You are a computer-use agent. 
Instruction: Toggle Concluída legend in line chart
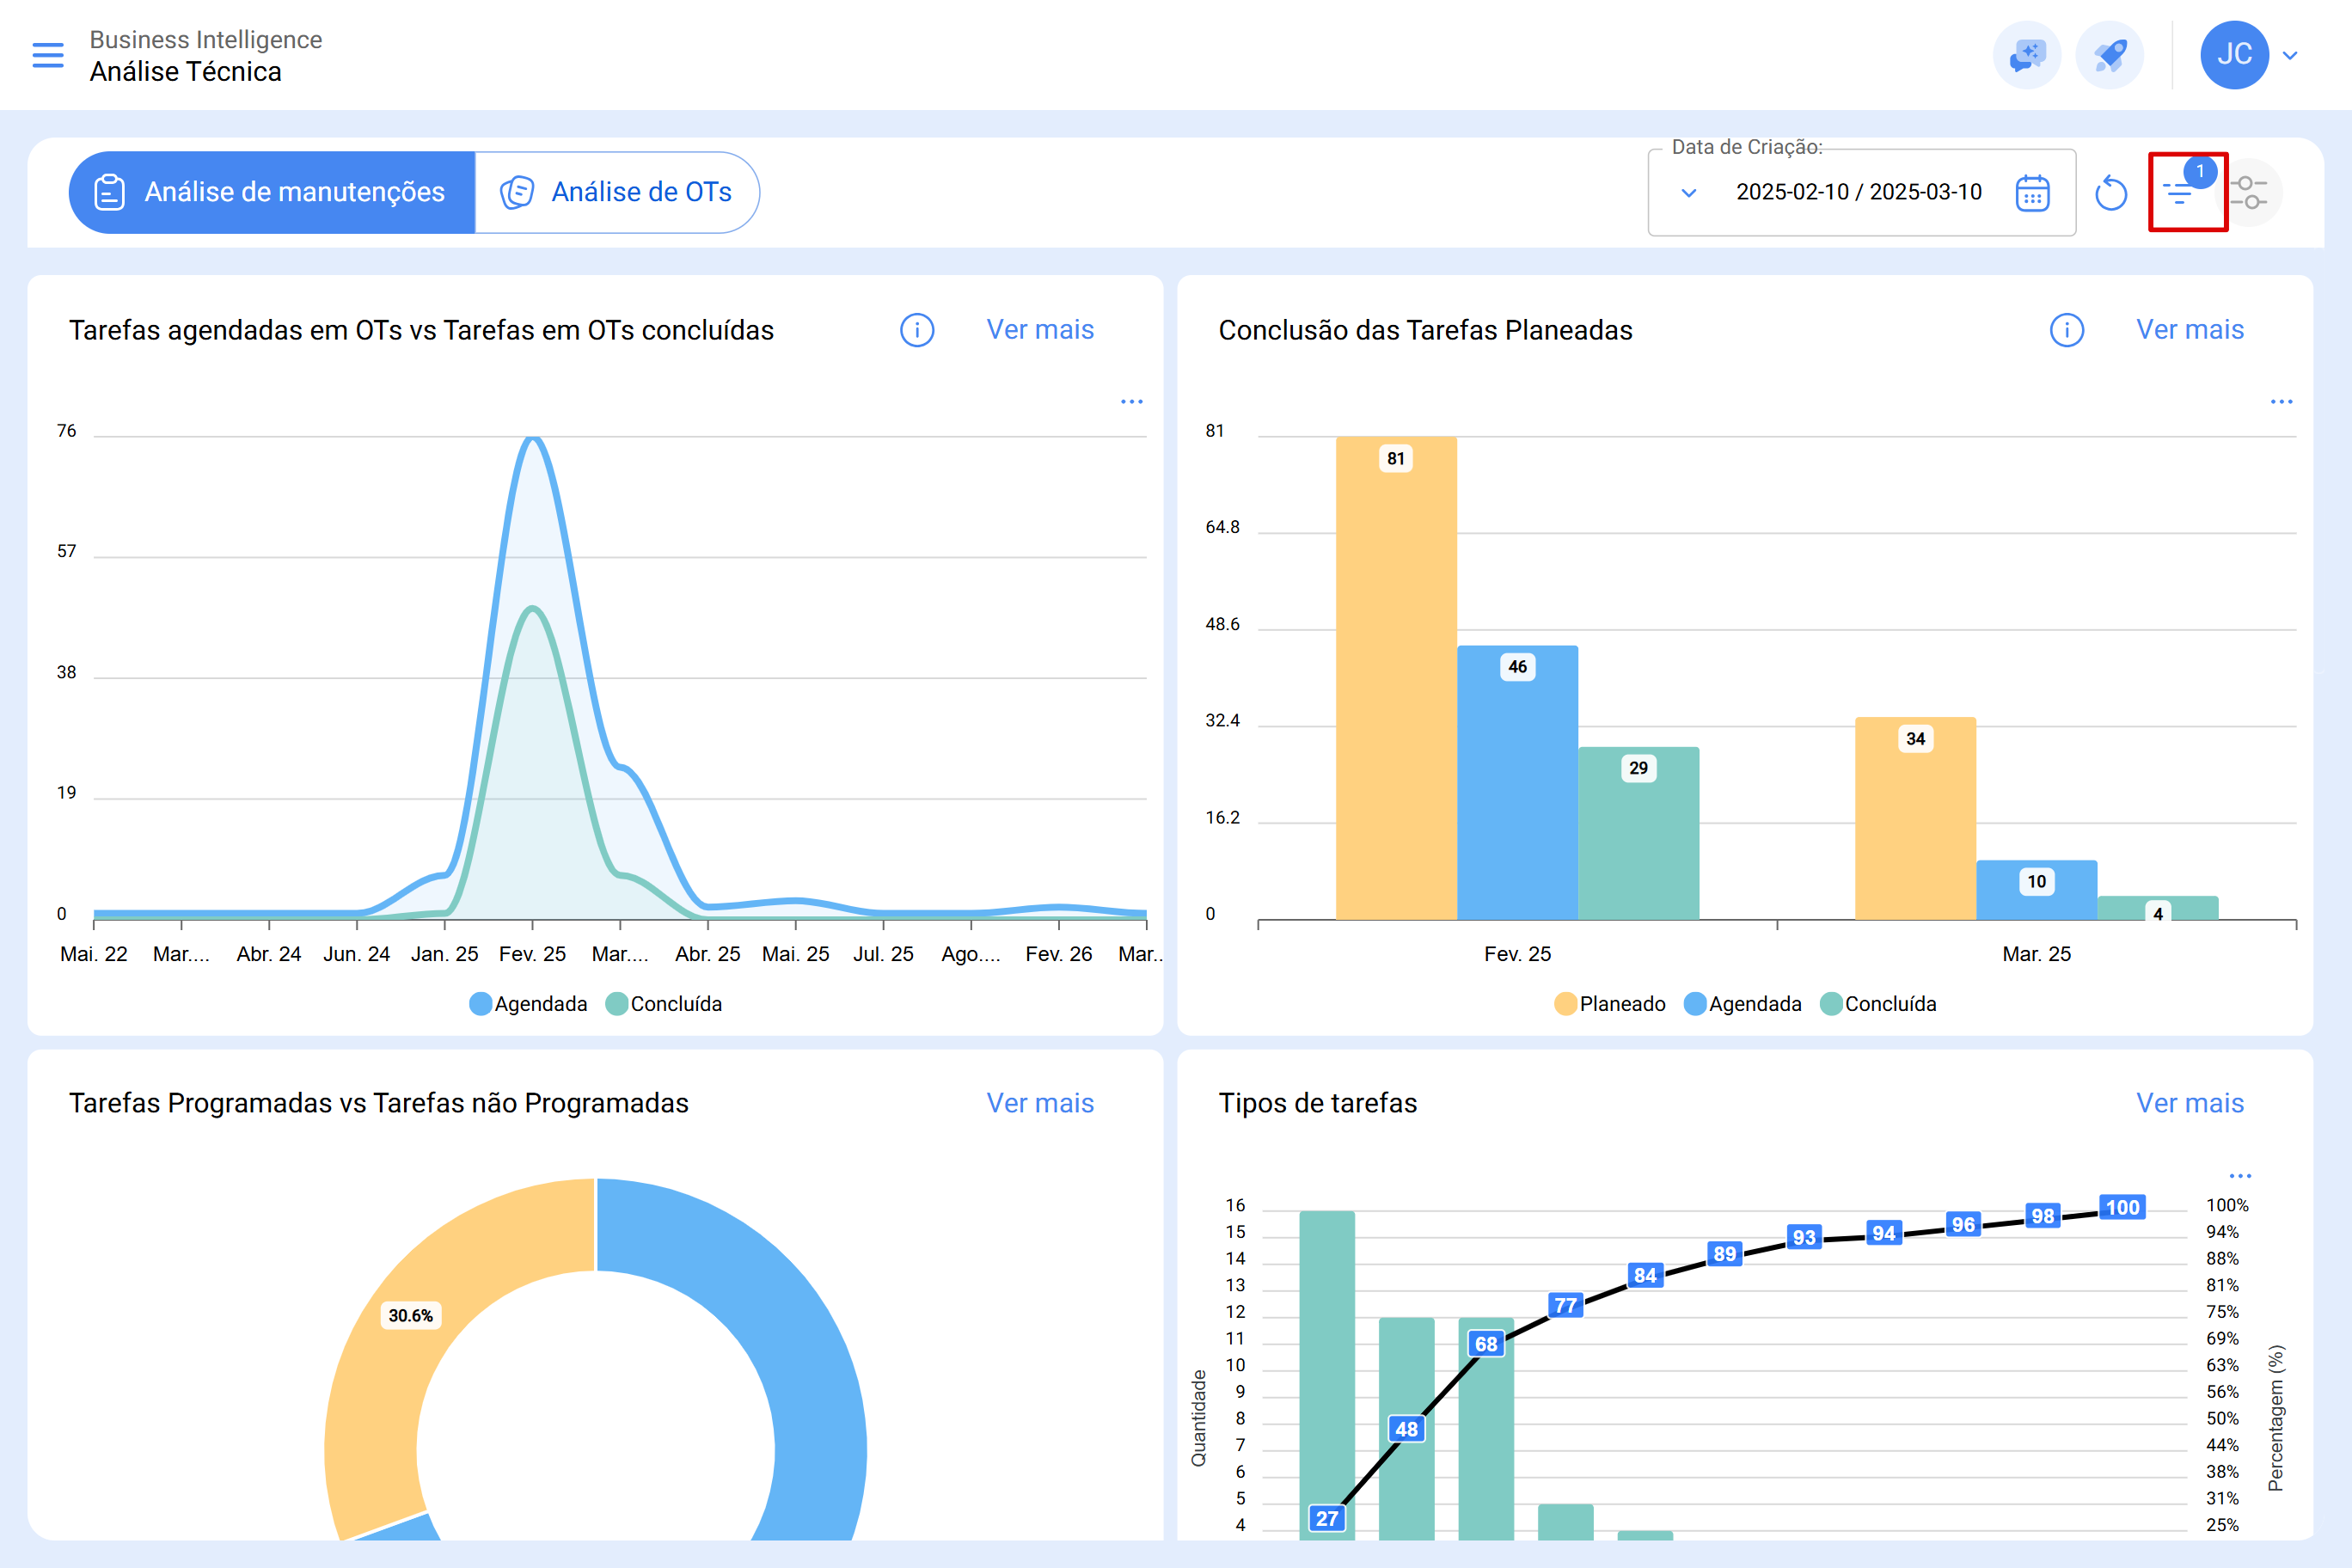click(x=664, y=1004)
